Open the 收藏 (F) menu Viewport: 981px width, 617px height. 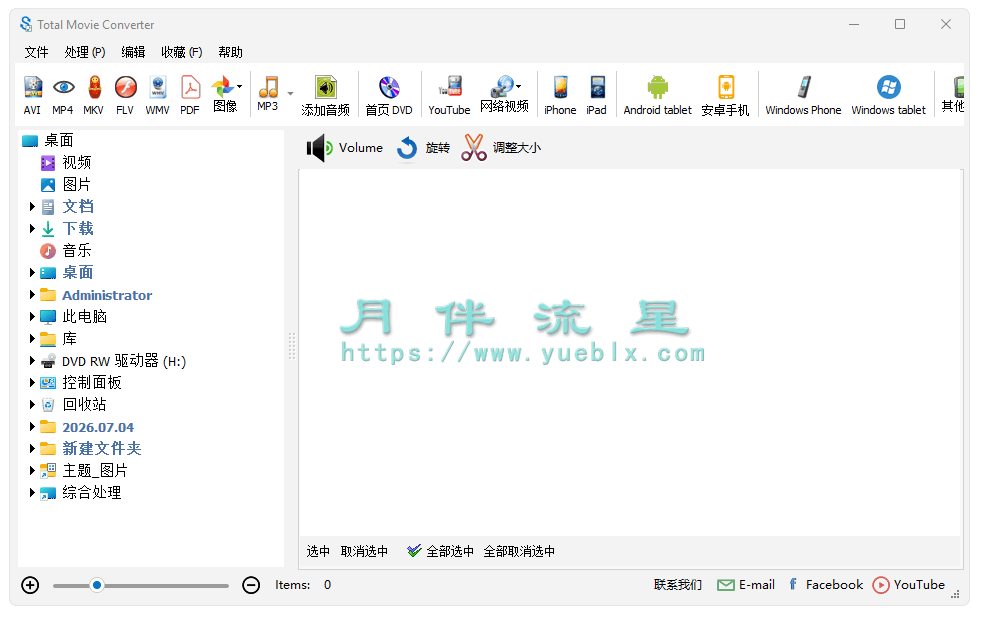click(x=181, y=53)
